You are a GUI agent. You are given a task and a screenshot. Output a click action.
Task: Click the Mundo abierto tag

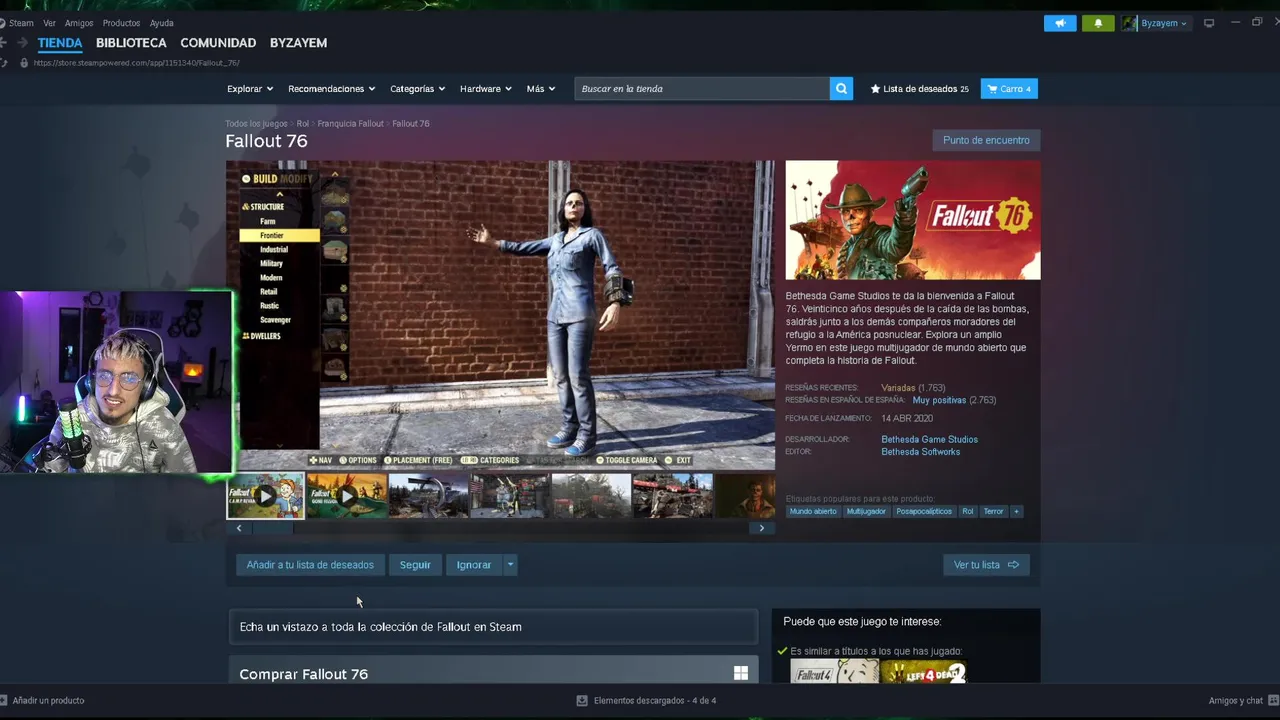[813, 511]
